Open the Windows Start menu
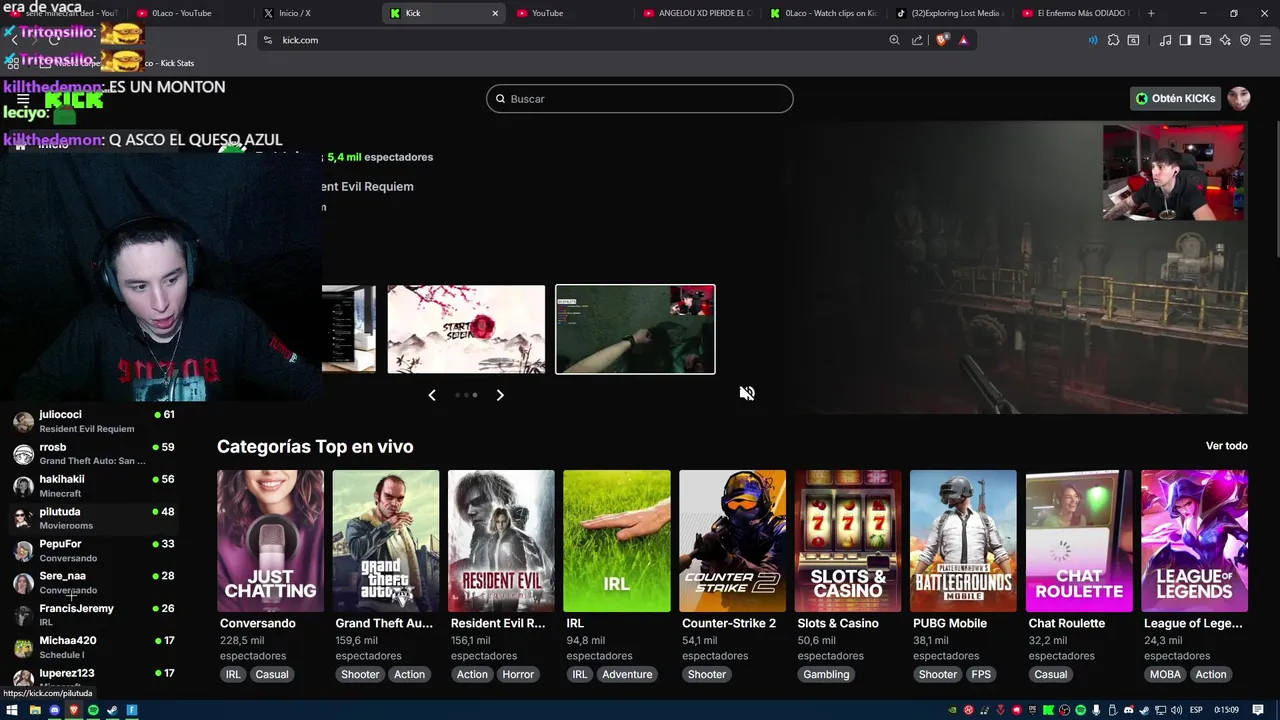The image size is (1280, 720). 13,710
